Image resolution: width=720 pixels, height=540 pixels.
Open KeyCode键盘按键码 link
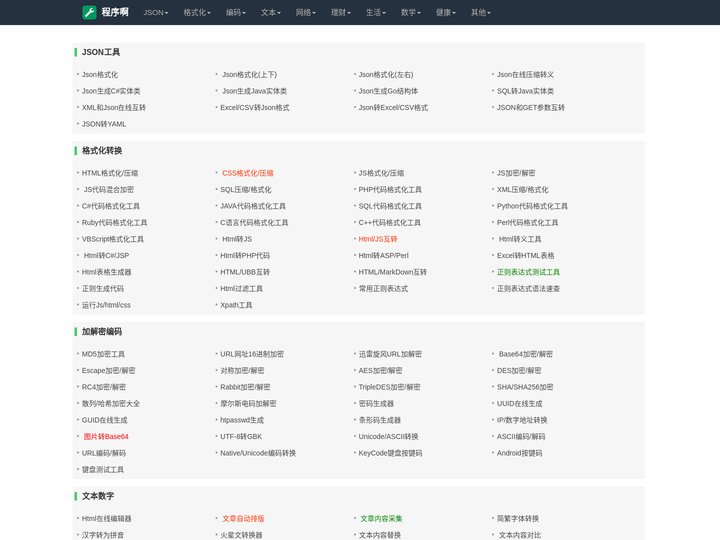point(390,453)
